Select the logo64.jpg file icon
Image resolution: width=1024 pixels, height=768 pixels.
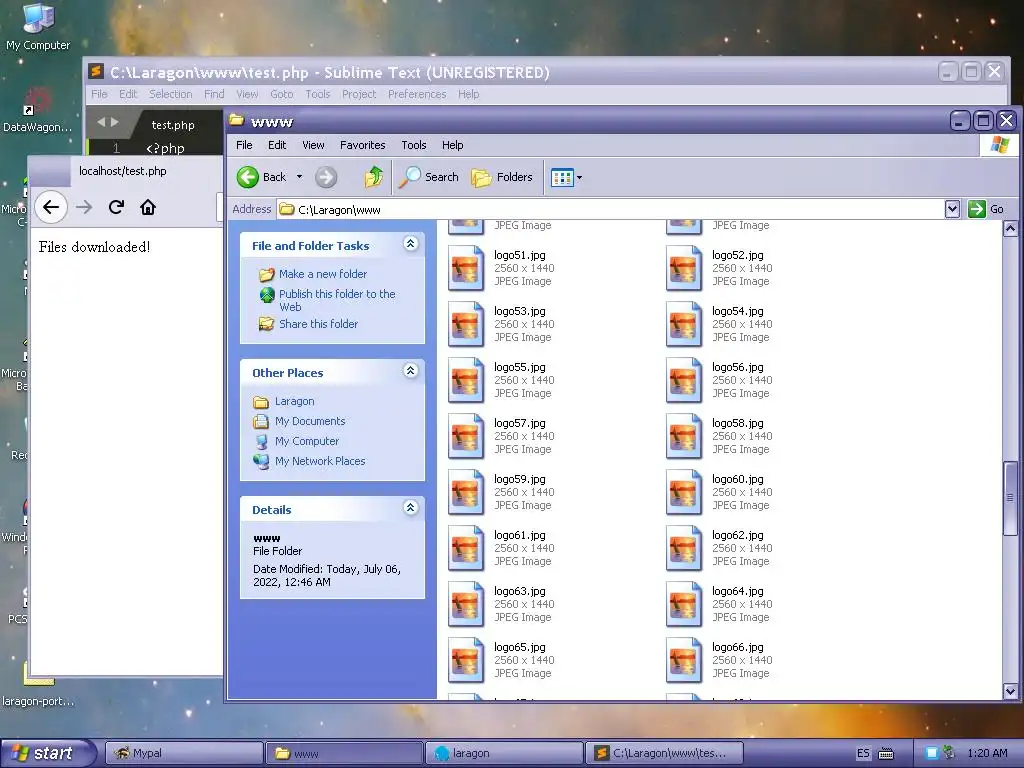684,604
